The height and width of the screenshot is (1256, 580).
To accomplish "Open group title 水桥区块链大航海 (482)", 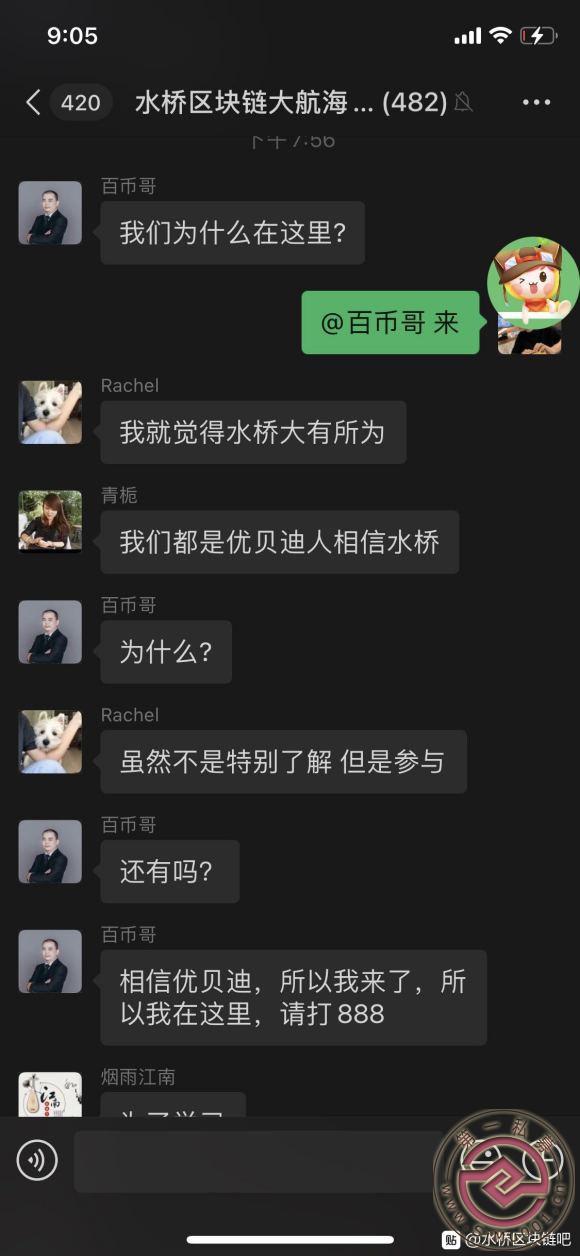I will coord(290,102).
